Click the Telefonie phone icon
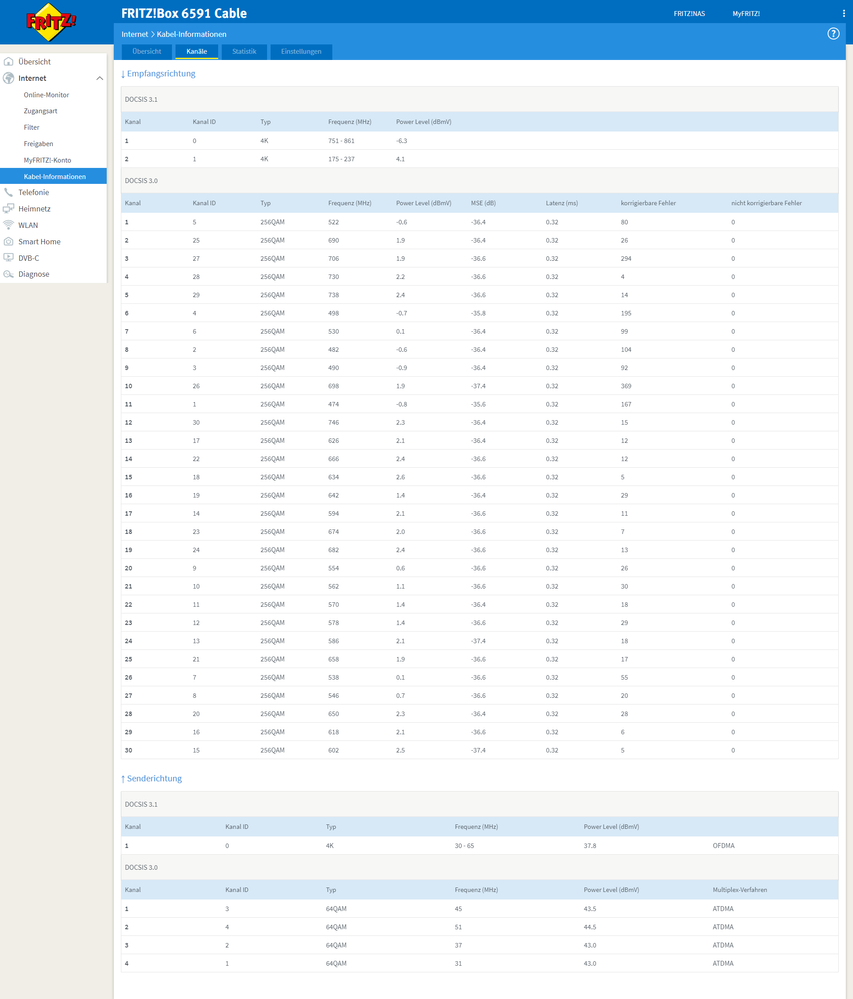Viewport: 853px width, 999px height. [x=9, y=192]
